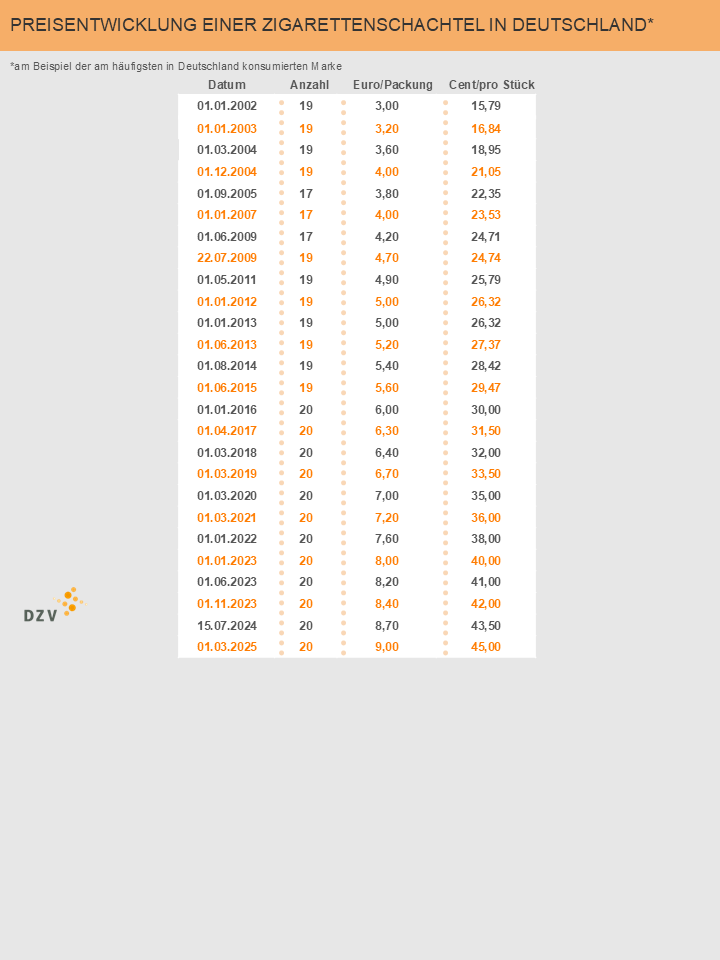Click the DZV logo
The width and height of the screenshot is (720, 960).
pos(52,606)
